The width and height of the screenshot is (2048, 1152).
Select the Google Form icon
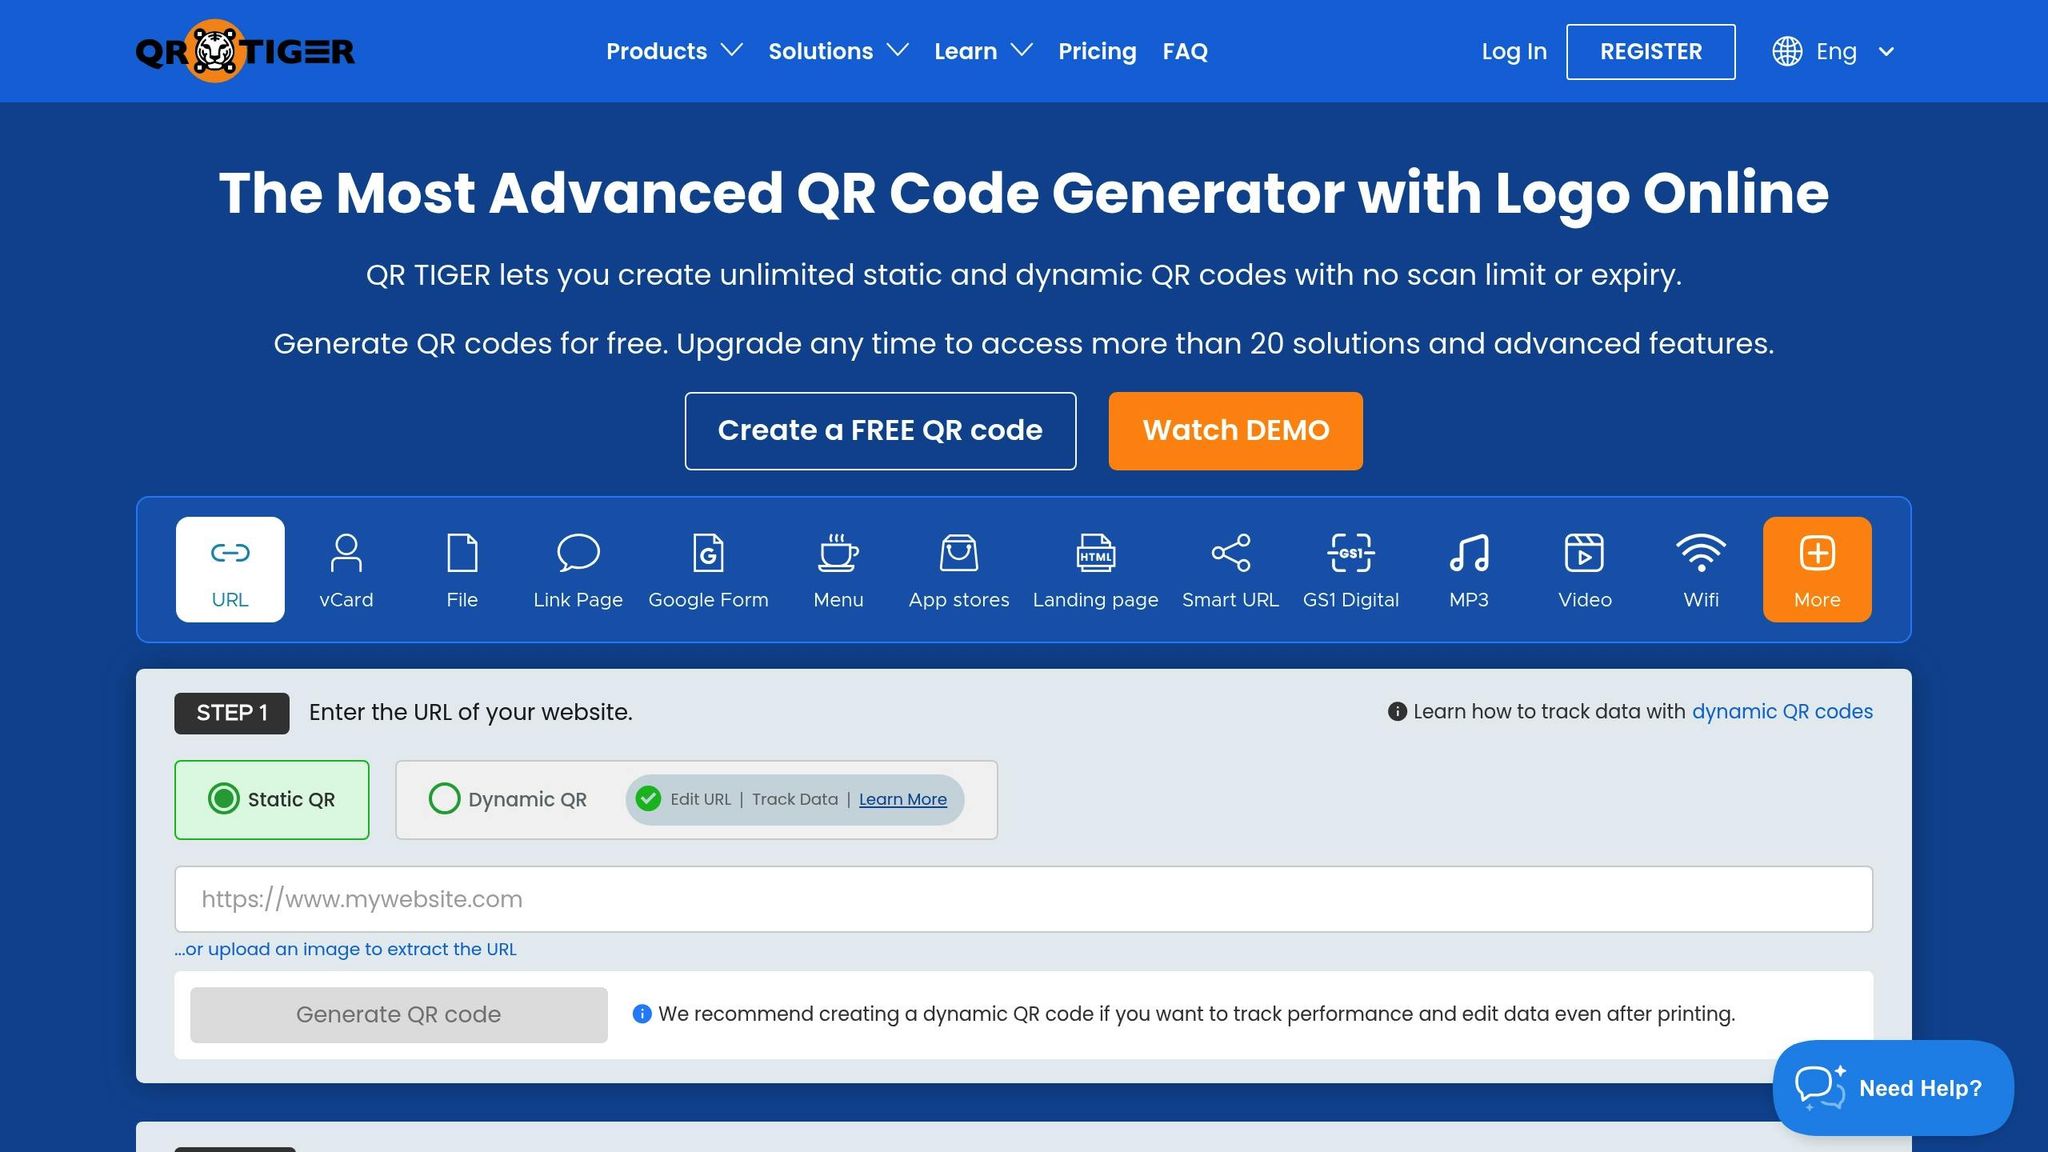(708, 553)
